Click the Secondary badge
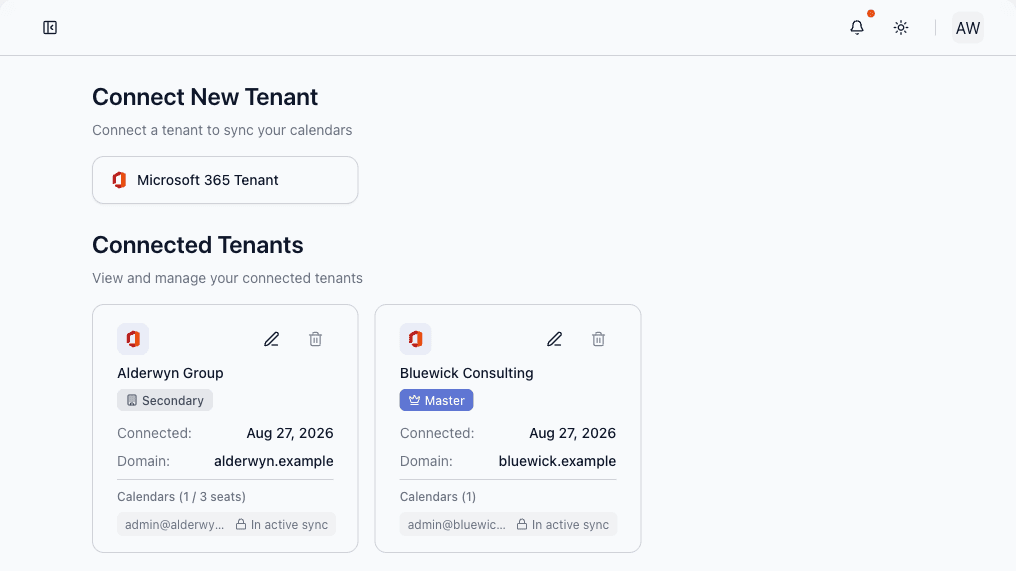The image size is (1016, 571). [x=165, y=401]
